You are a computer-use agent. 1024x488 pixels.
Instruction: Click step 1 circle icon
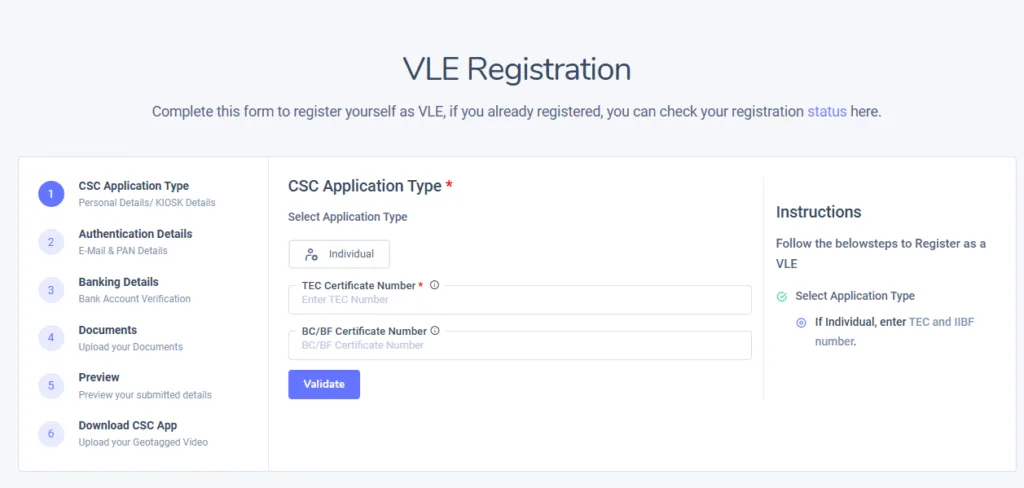51,194
